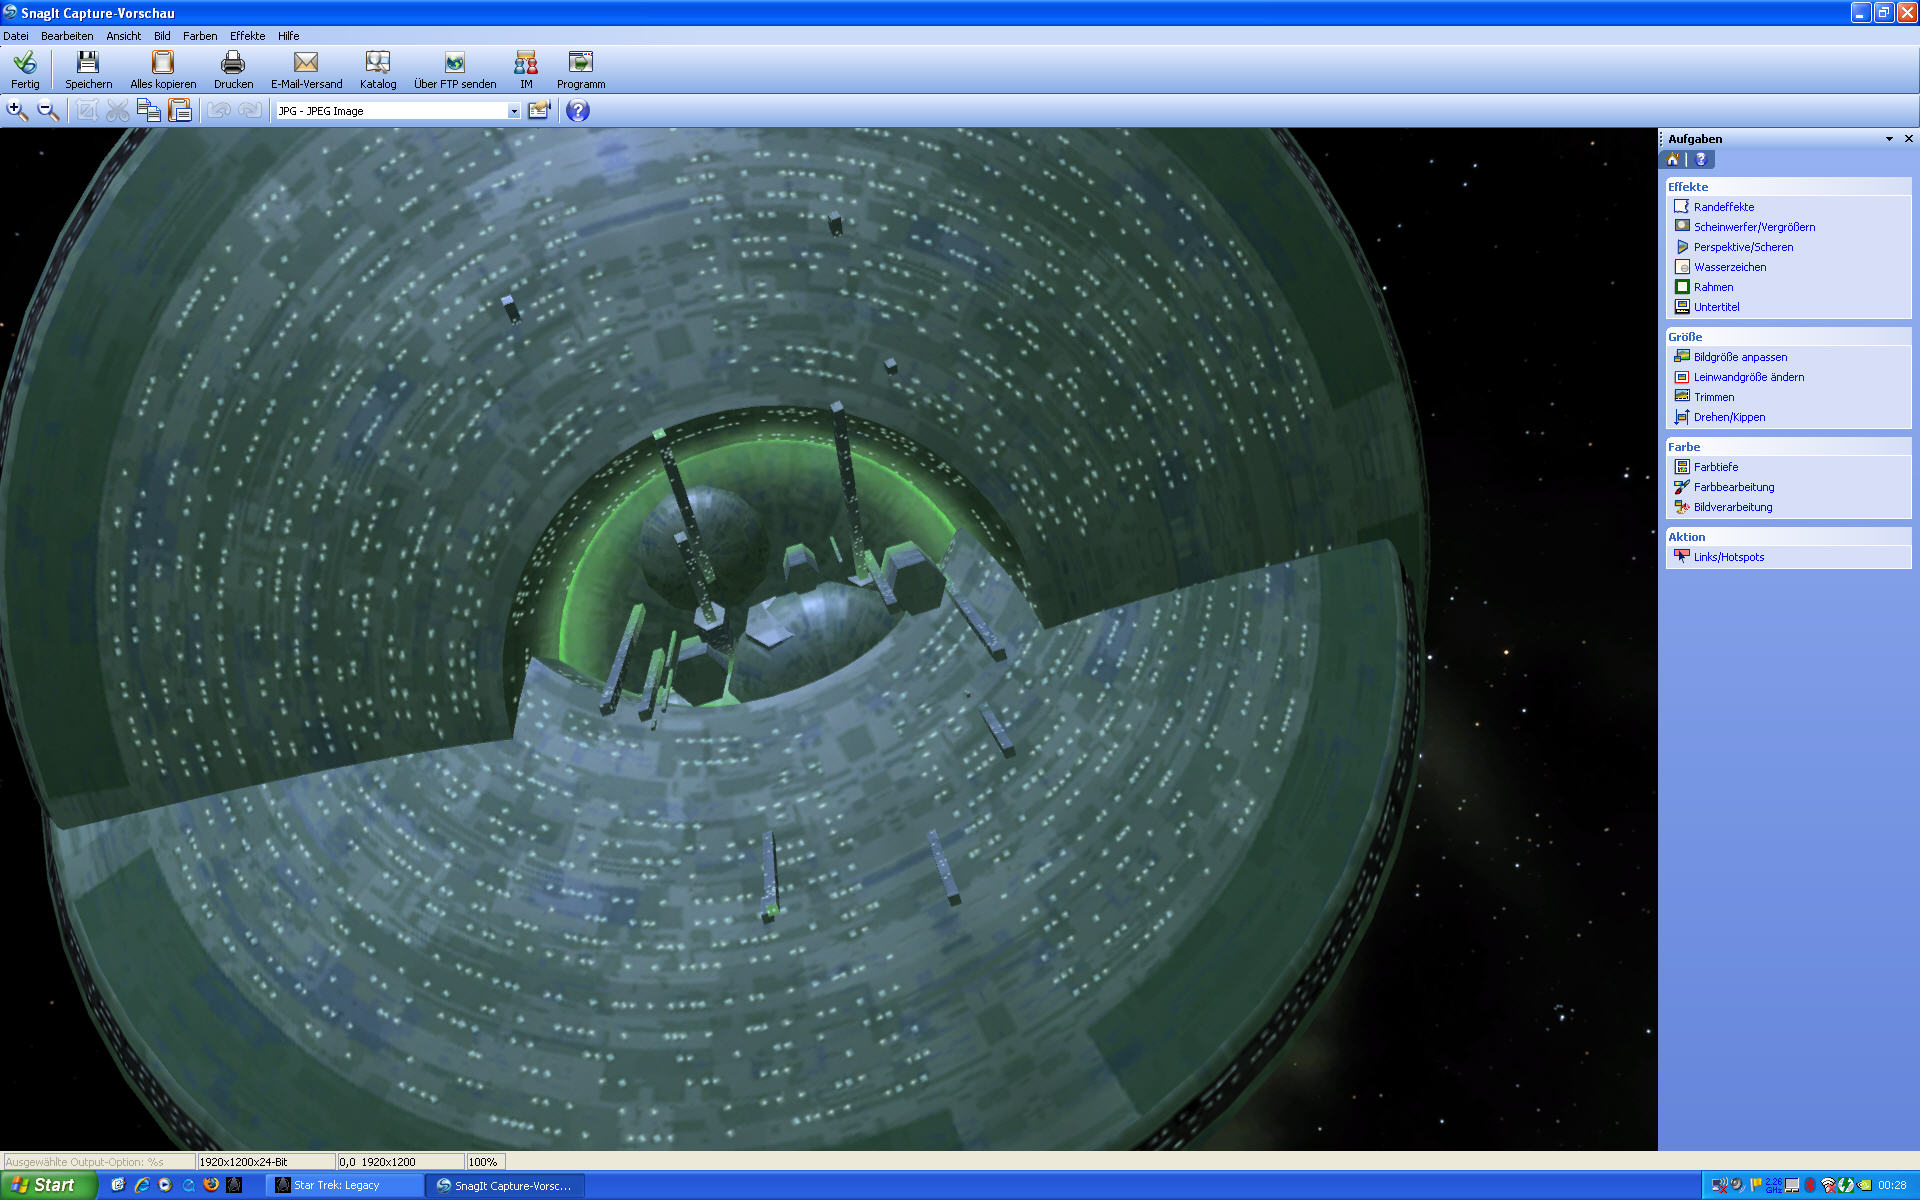Zoom in with the magnifier plus icon
Screen dimensions: 1920x1200
tap(17, 111)
